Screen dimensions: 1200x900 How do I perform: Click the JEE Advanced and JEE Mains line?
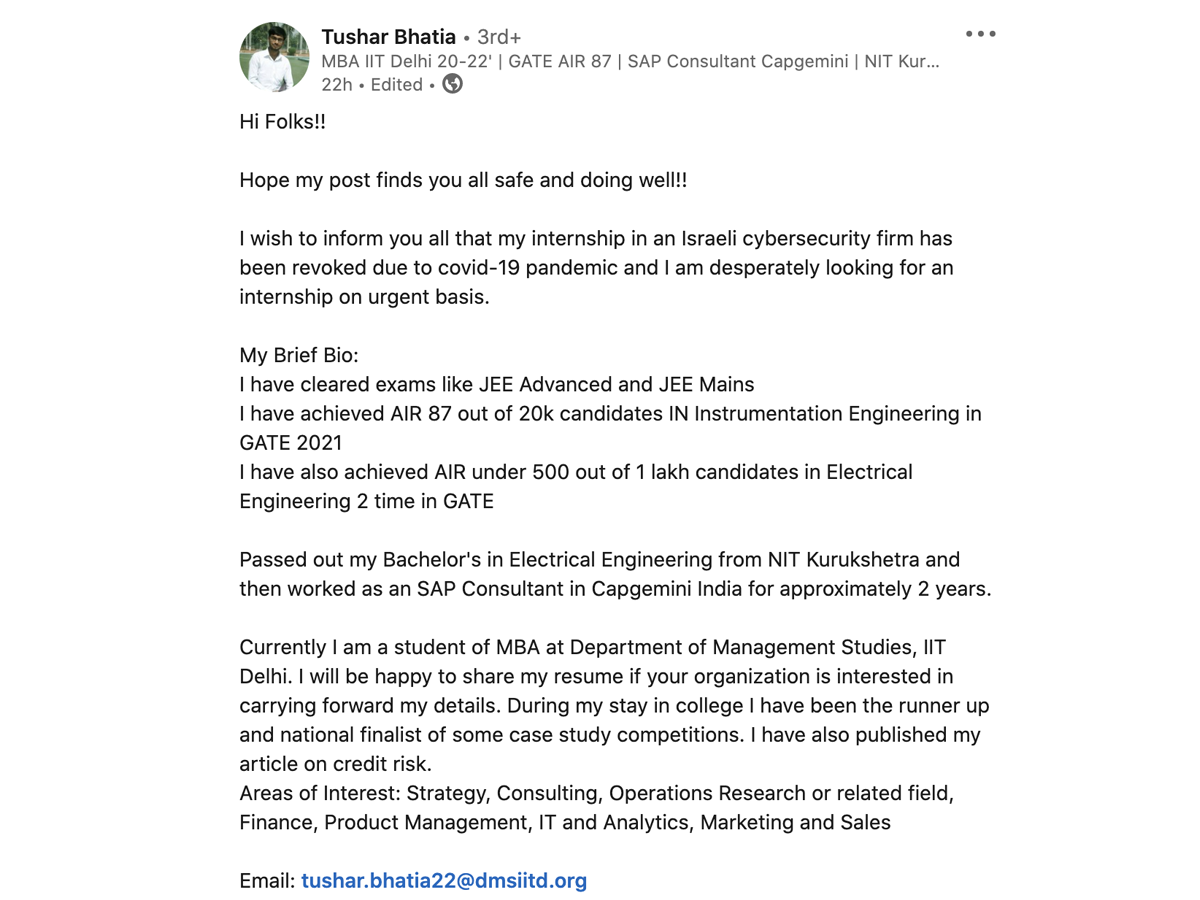coord(497,385)
